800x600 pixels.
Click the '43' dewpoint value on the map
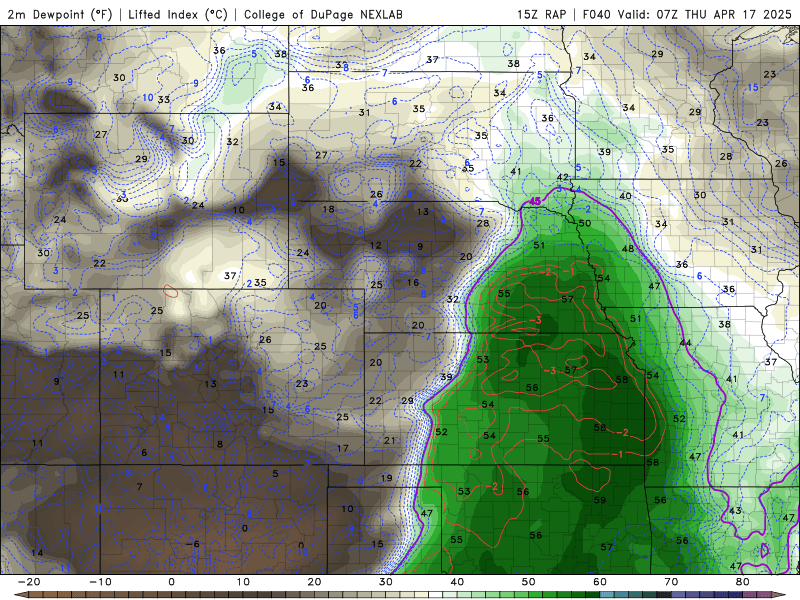(x=735, y=511)
